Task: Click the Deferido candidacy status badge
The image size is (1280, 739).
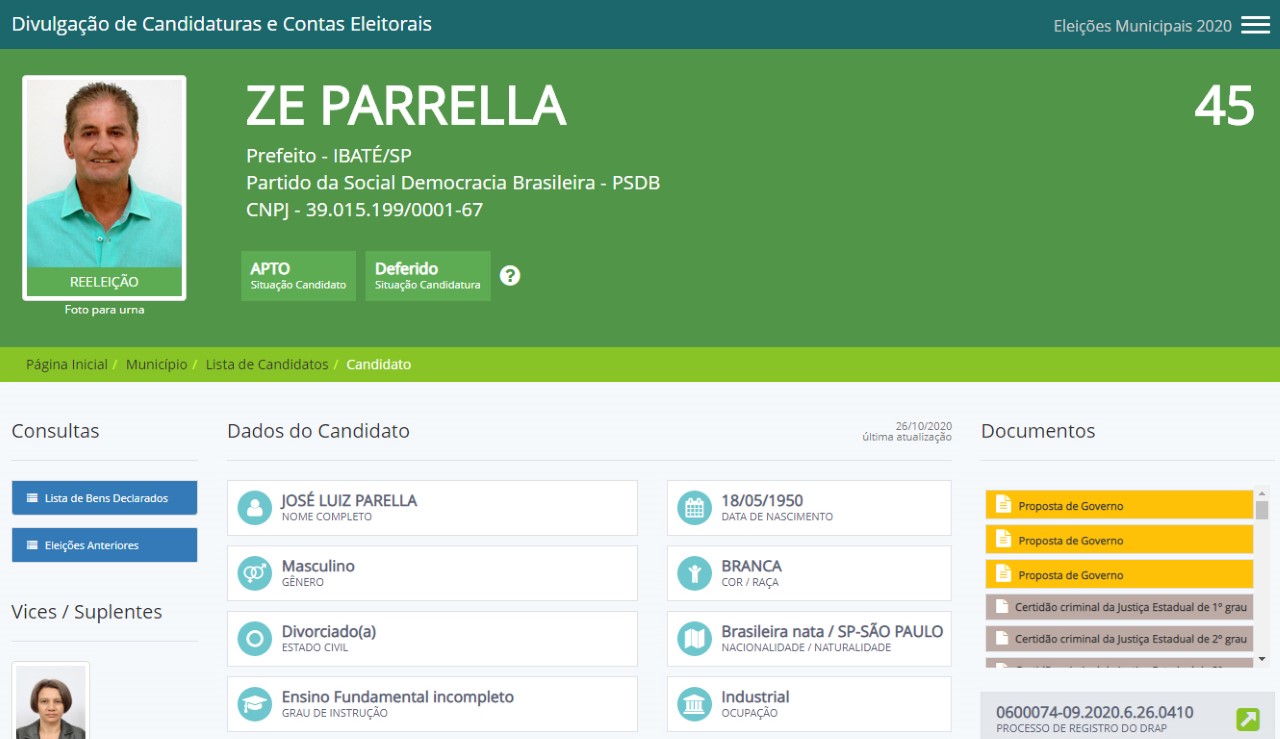Action: [x=428, y=276]
